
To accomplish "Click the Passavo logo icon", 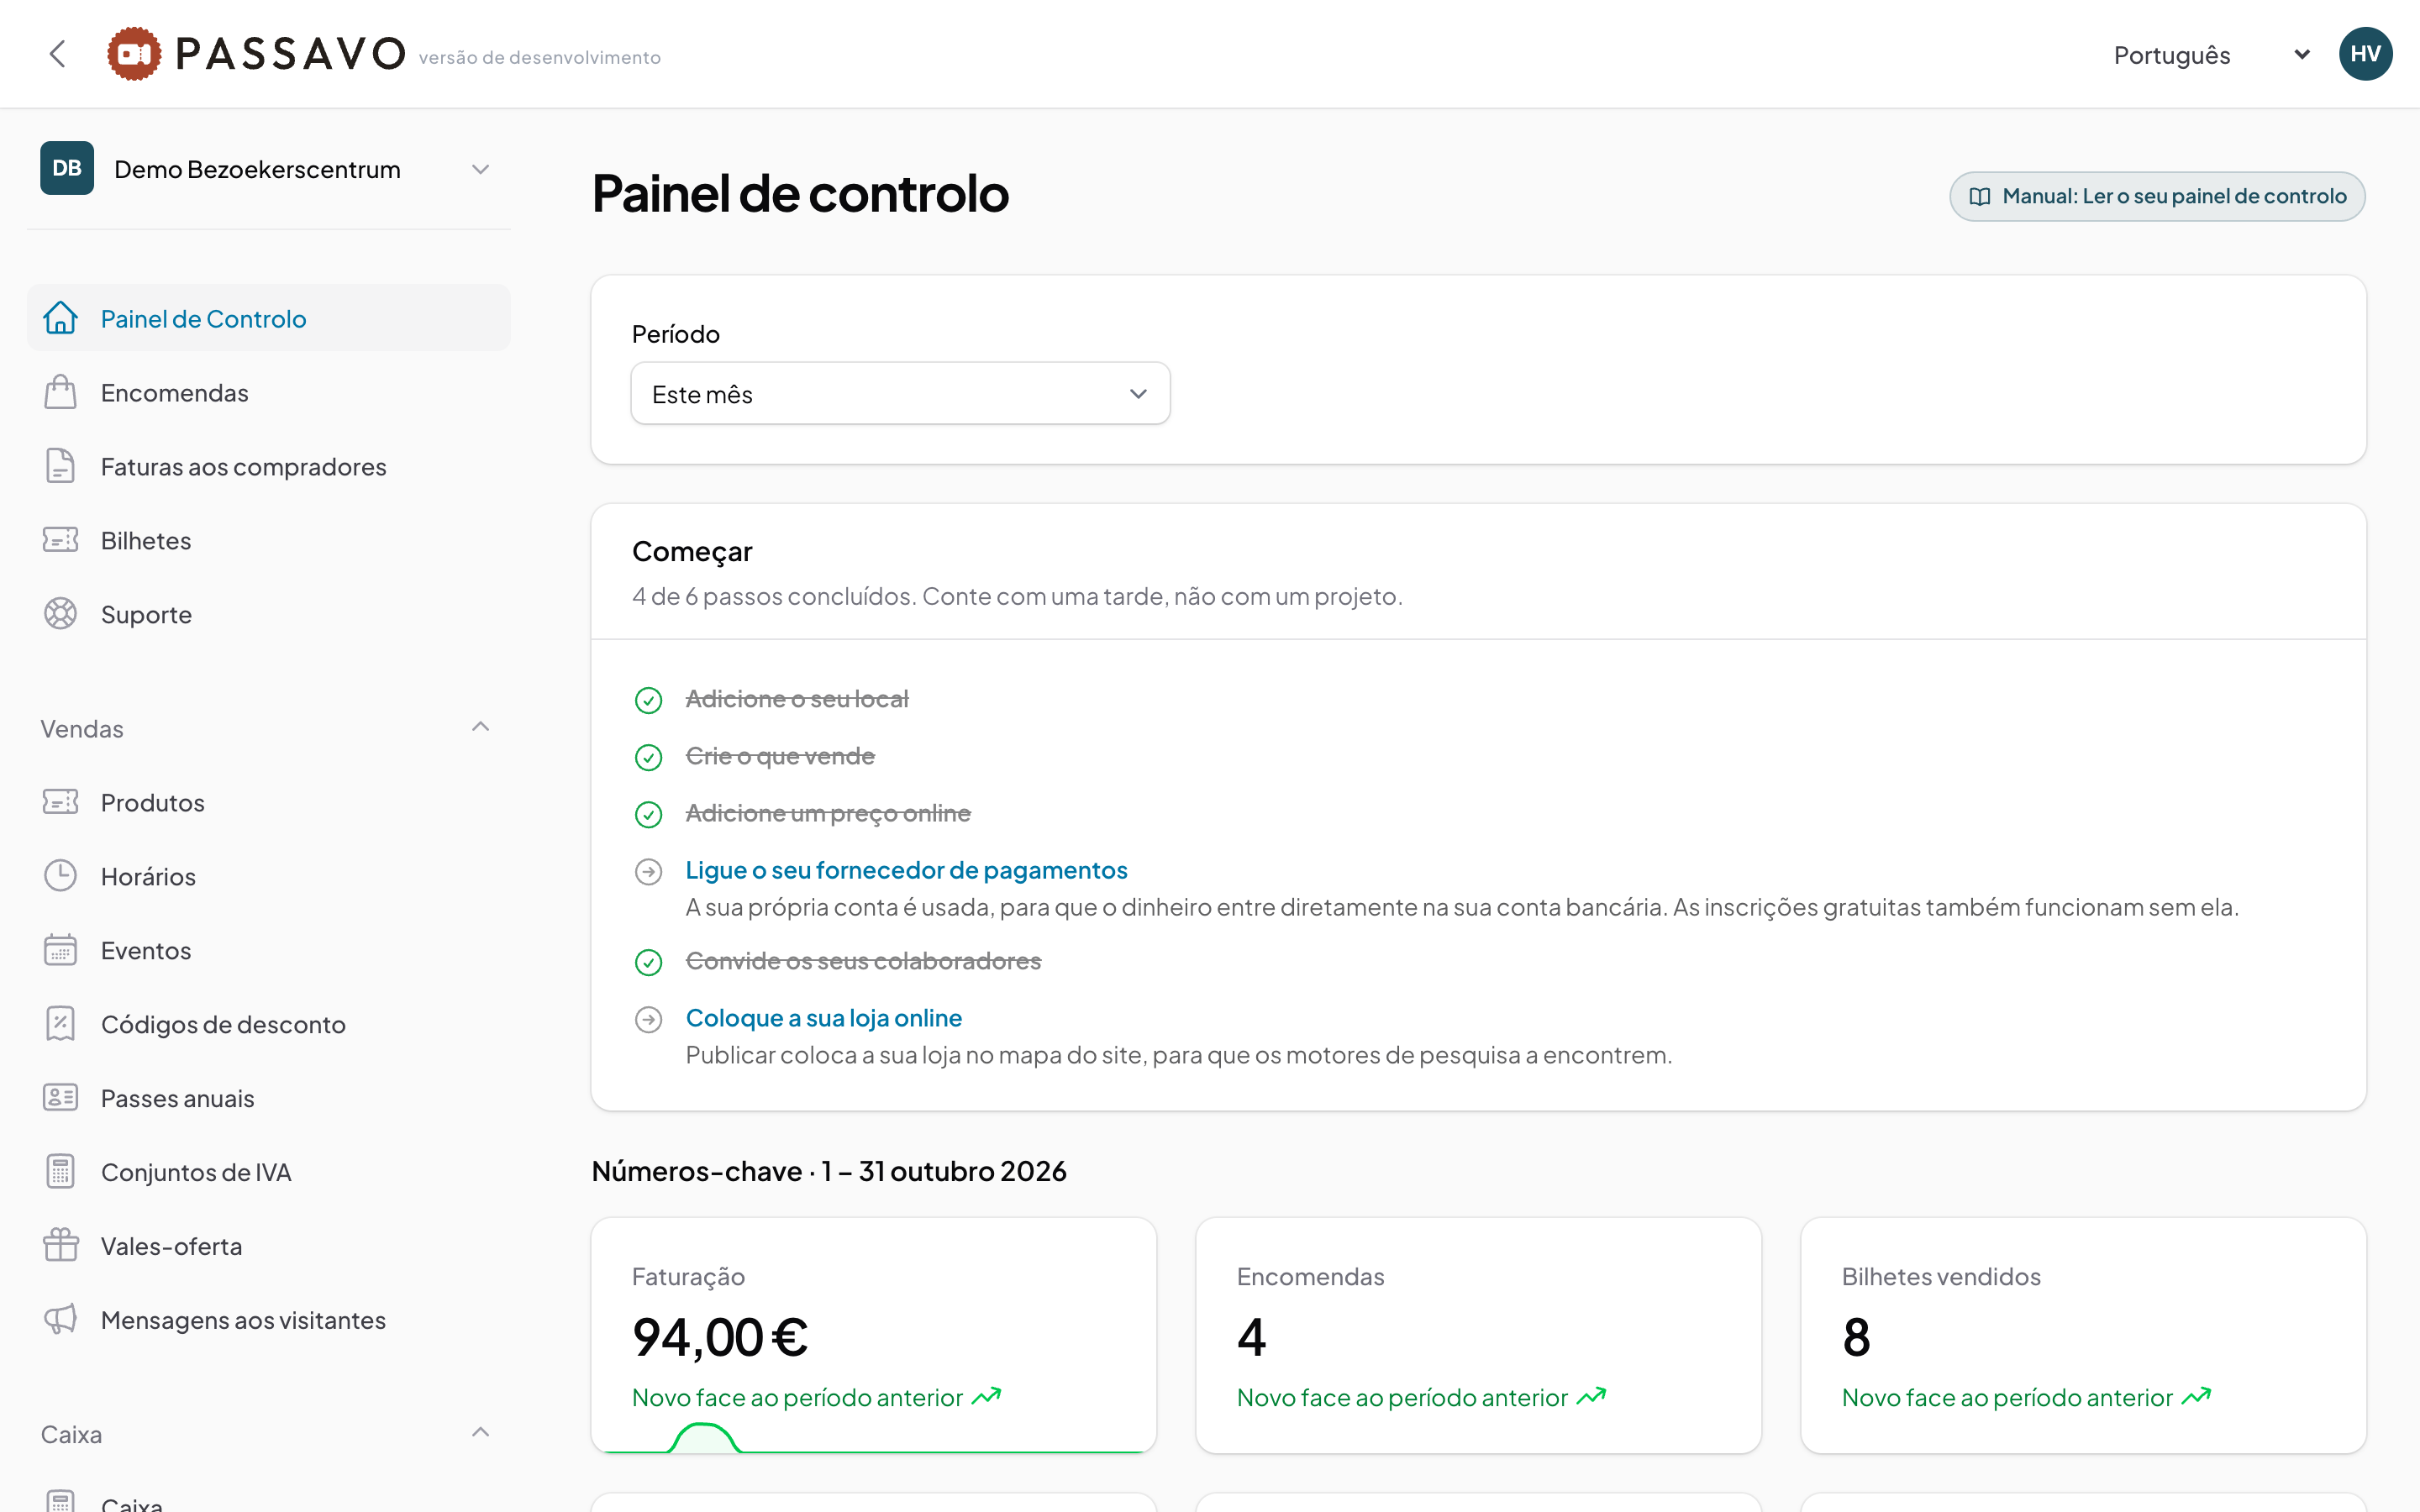I will tap(134, 54).
